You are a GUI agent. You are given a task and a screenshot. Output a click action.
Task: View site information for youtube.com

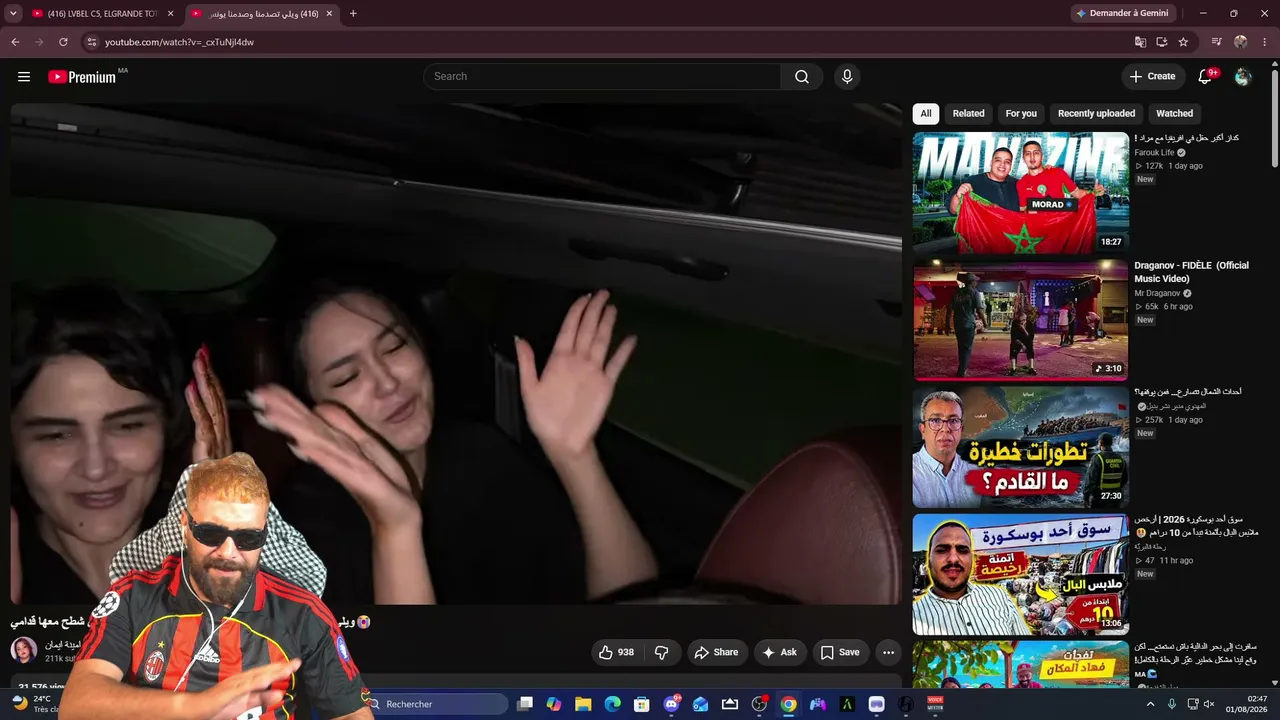pyautogui.click(x=91, y=42)
